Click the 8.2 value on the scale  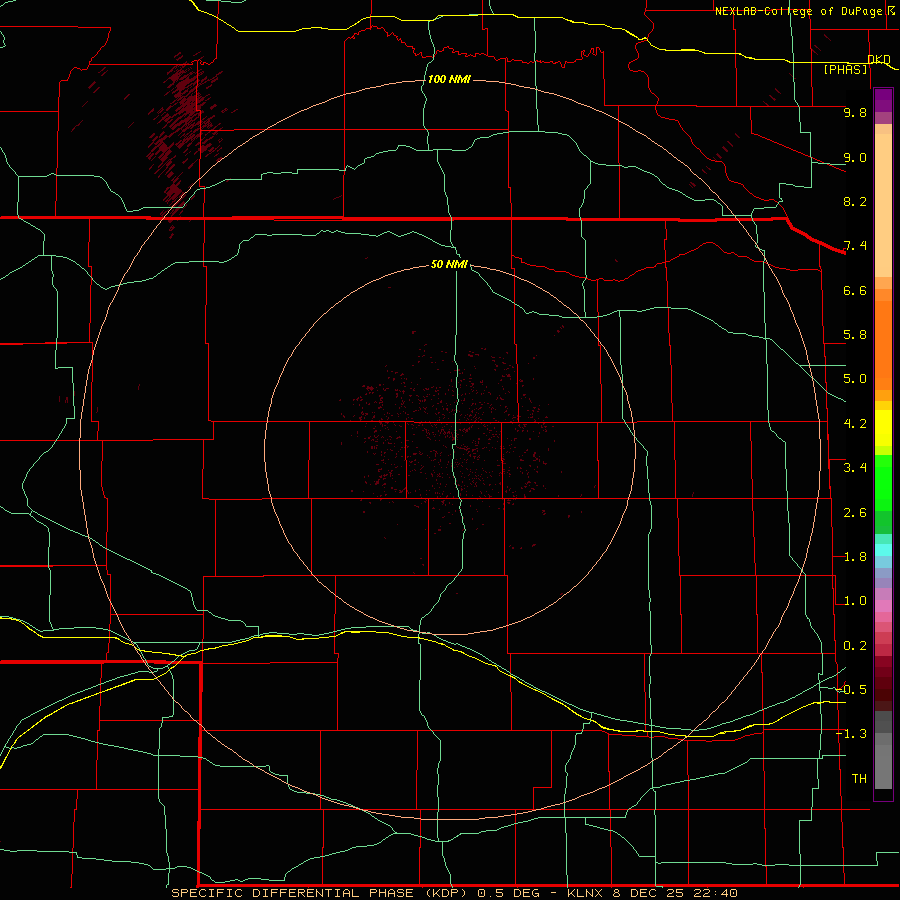(x=855, y=201)
